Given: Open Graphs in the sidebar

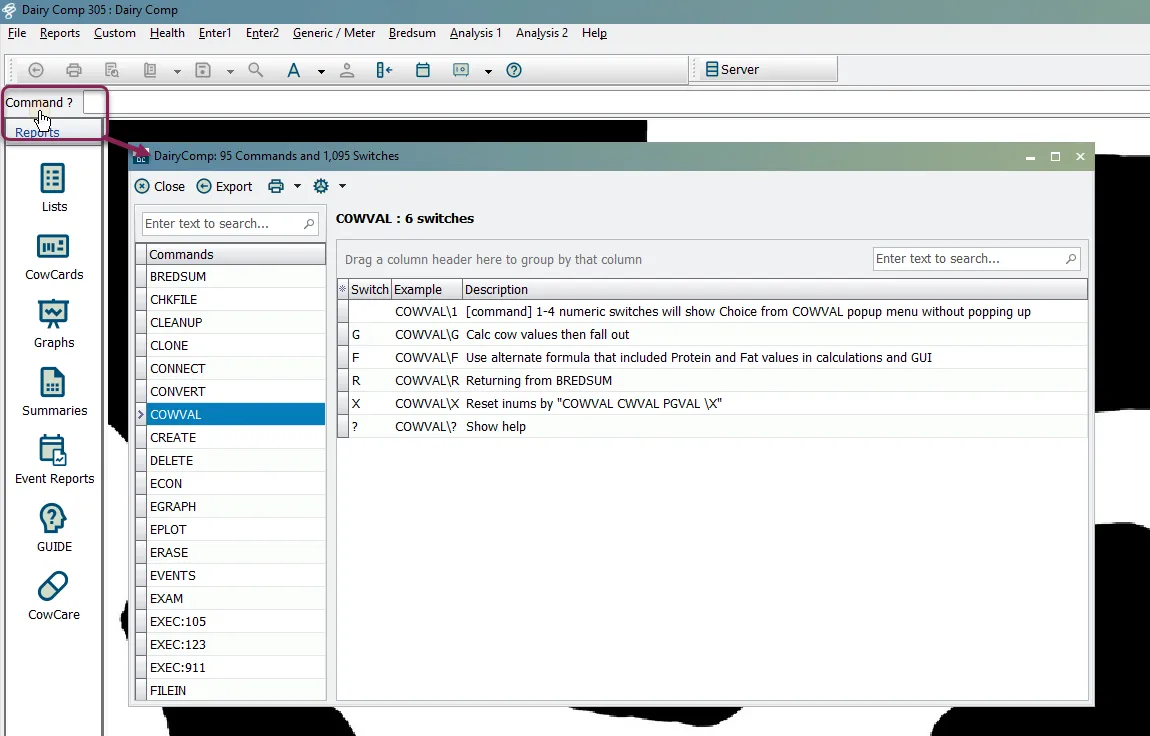Looking at the screenshot, I should point(54,325).
